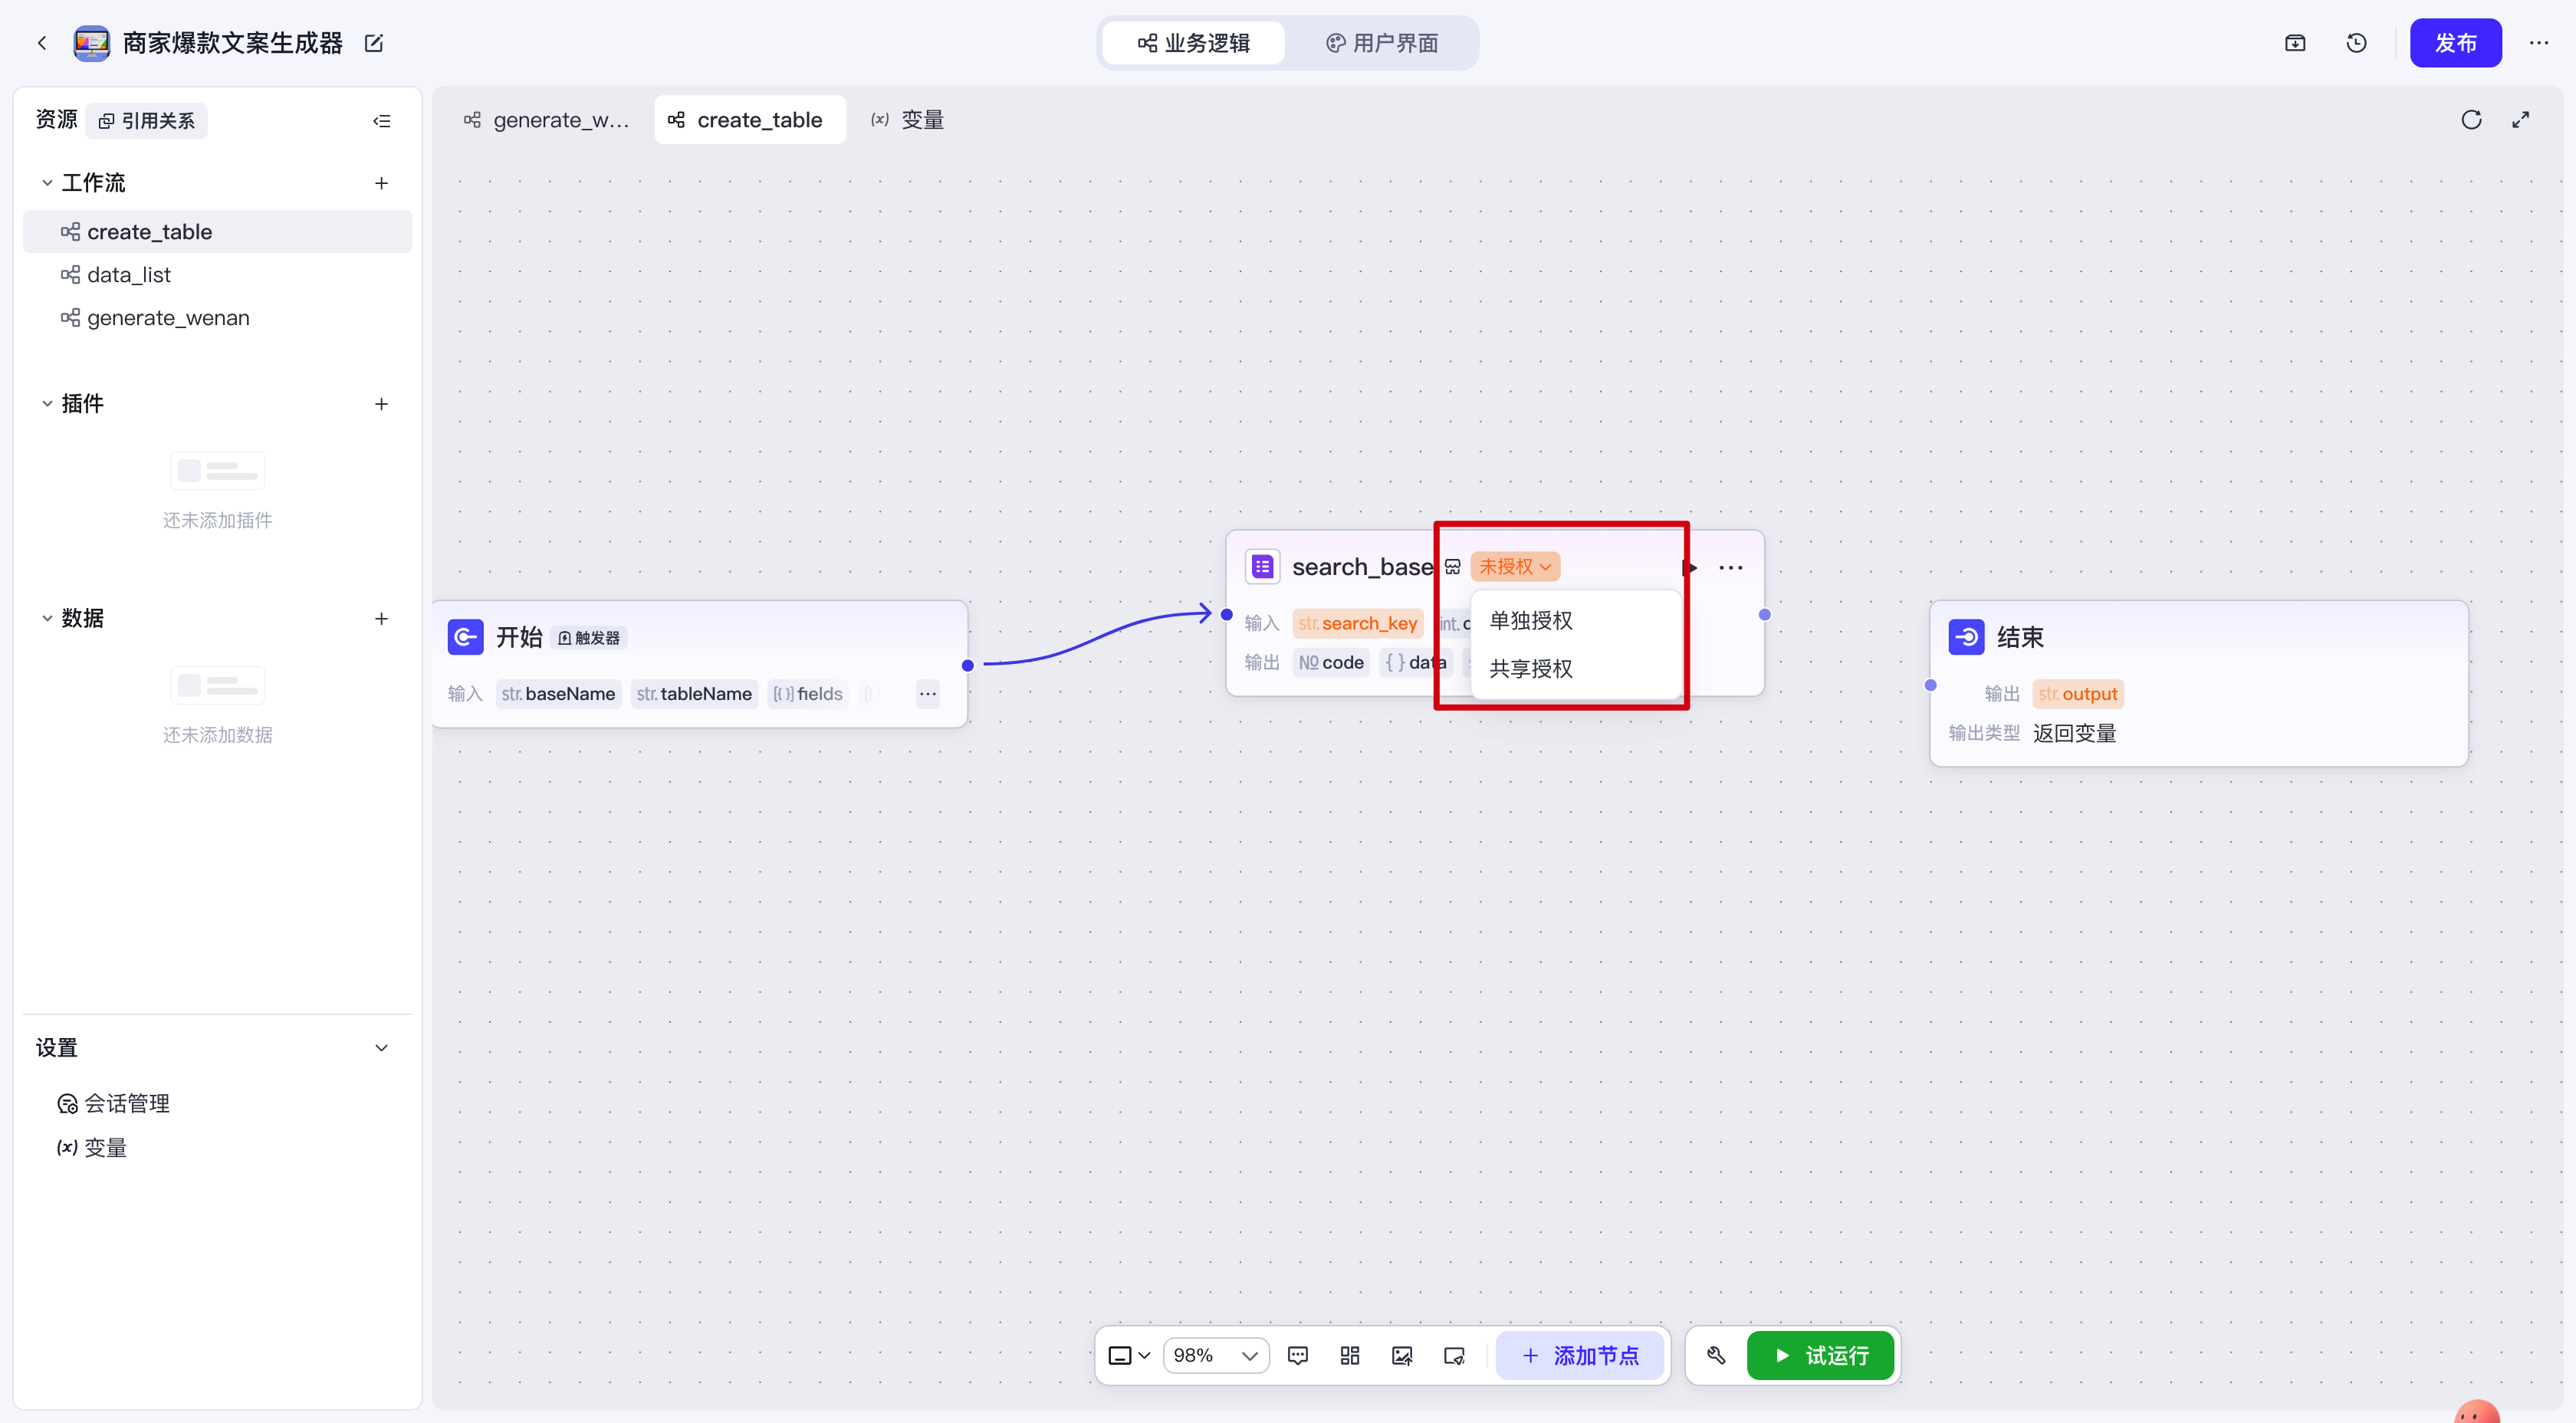The width and height of the screenshot is (2576, 1423).
Task: Collapse the 设置 section chevron
Action: point(381,1048)
